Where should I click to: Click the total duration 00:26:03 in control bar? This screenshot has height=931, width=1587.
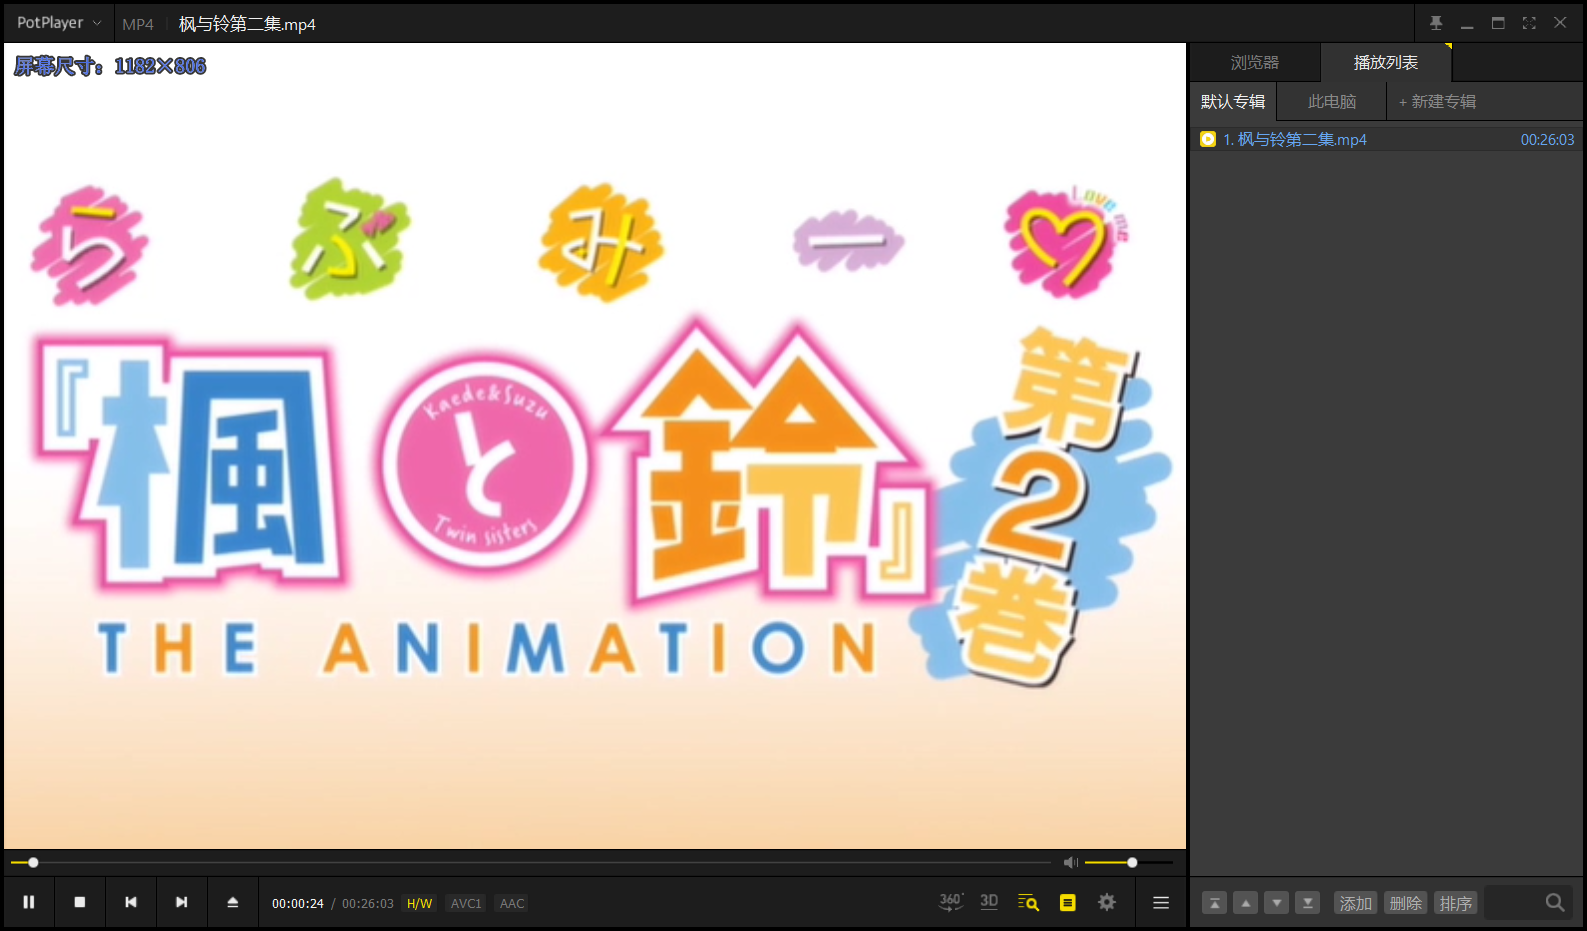pos(368,903)
